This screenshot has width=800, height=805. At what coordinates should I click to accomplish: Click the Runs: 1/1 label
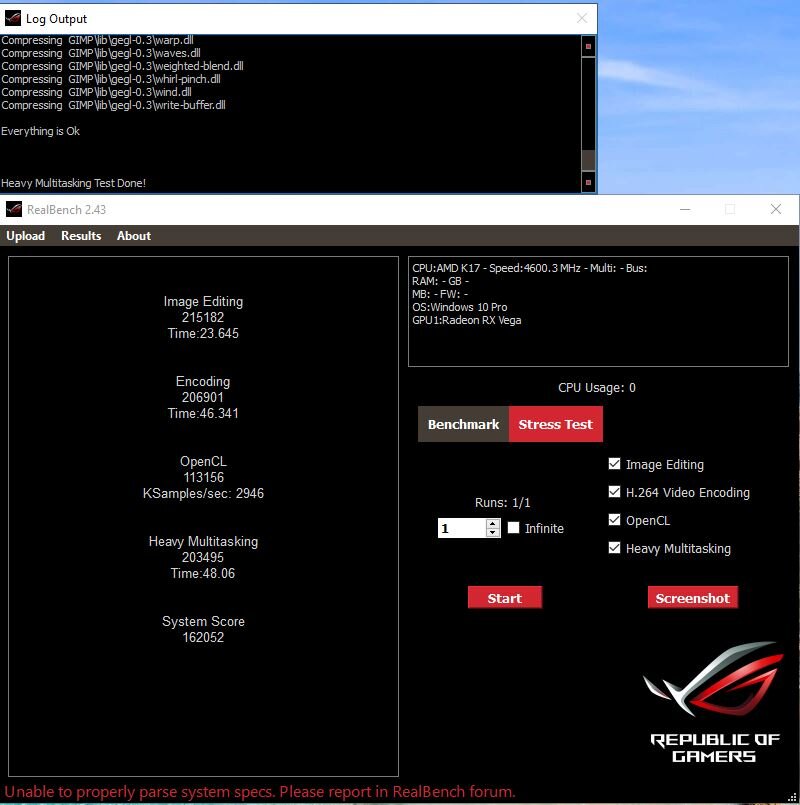(503, 503)
